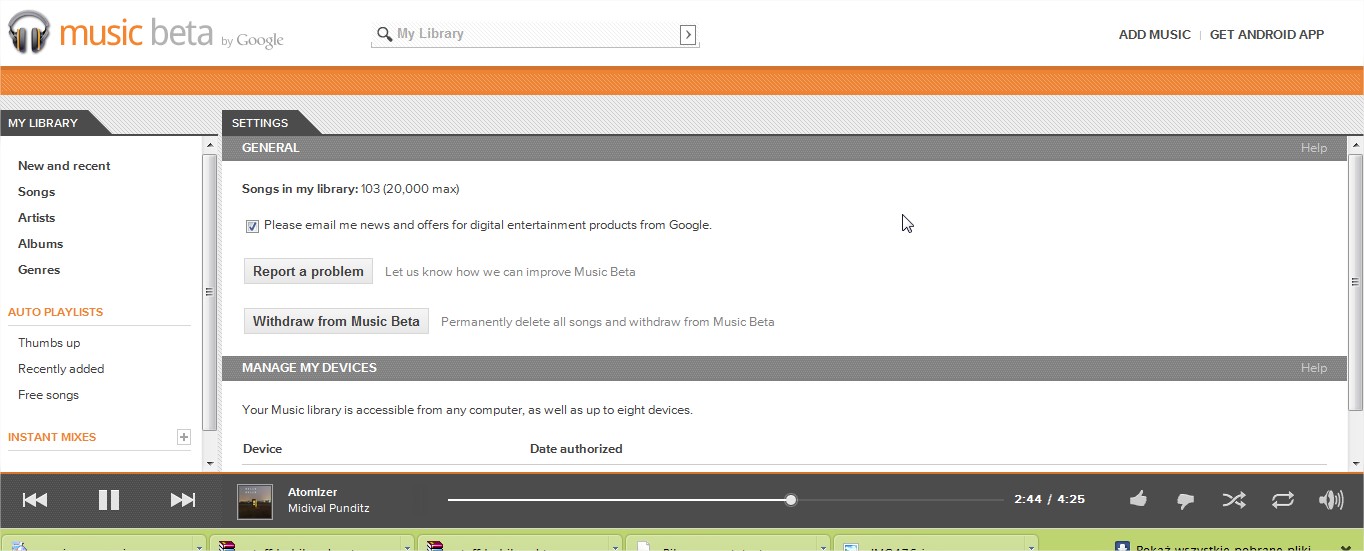Viewport: 1364px width, 551px height.
Task: Pause the currently playing song
Action: (x=109, y=500)
